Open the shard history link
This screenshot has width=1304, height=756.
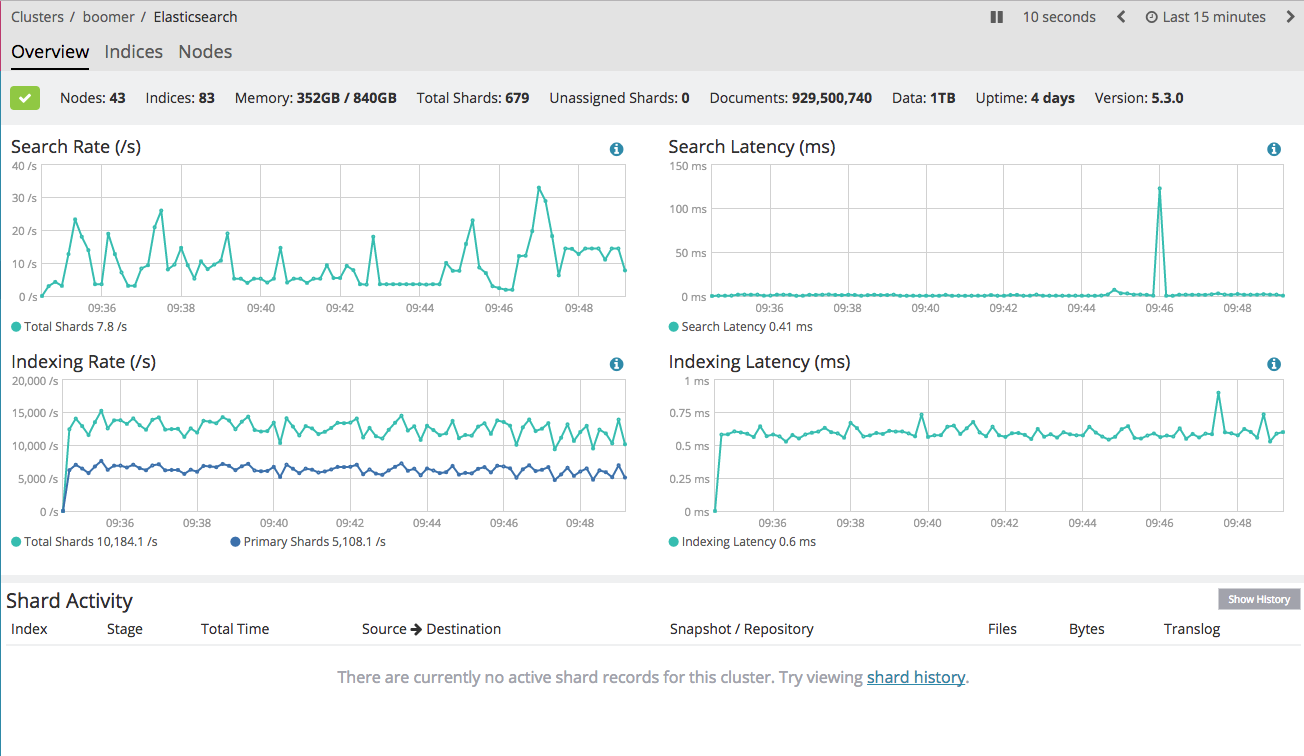[x=916, y=677]
